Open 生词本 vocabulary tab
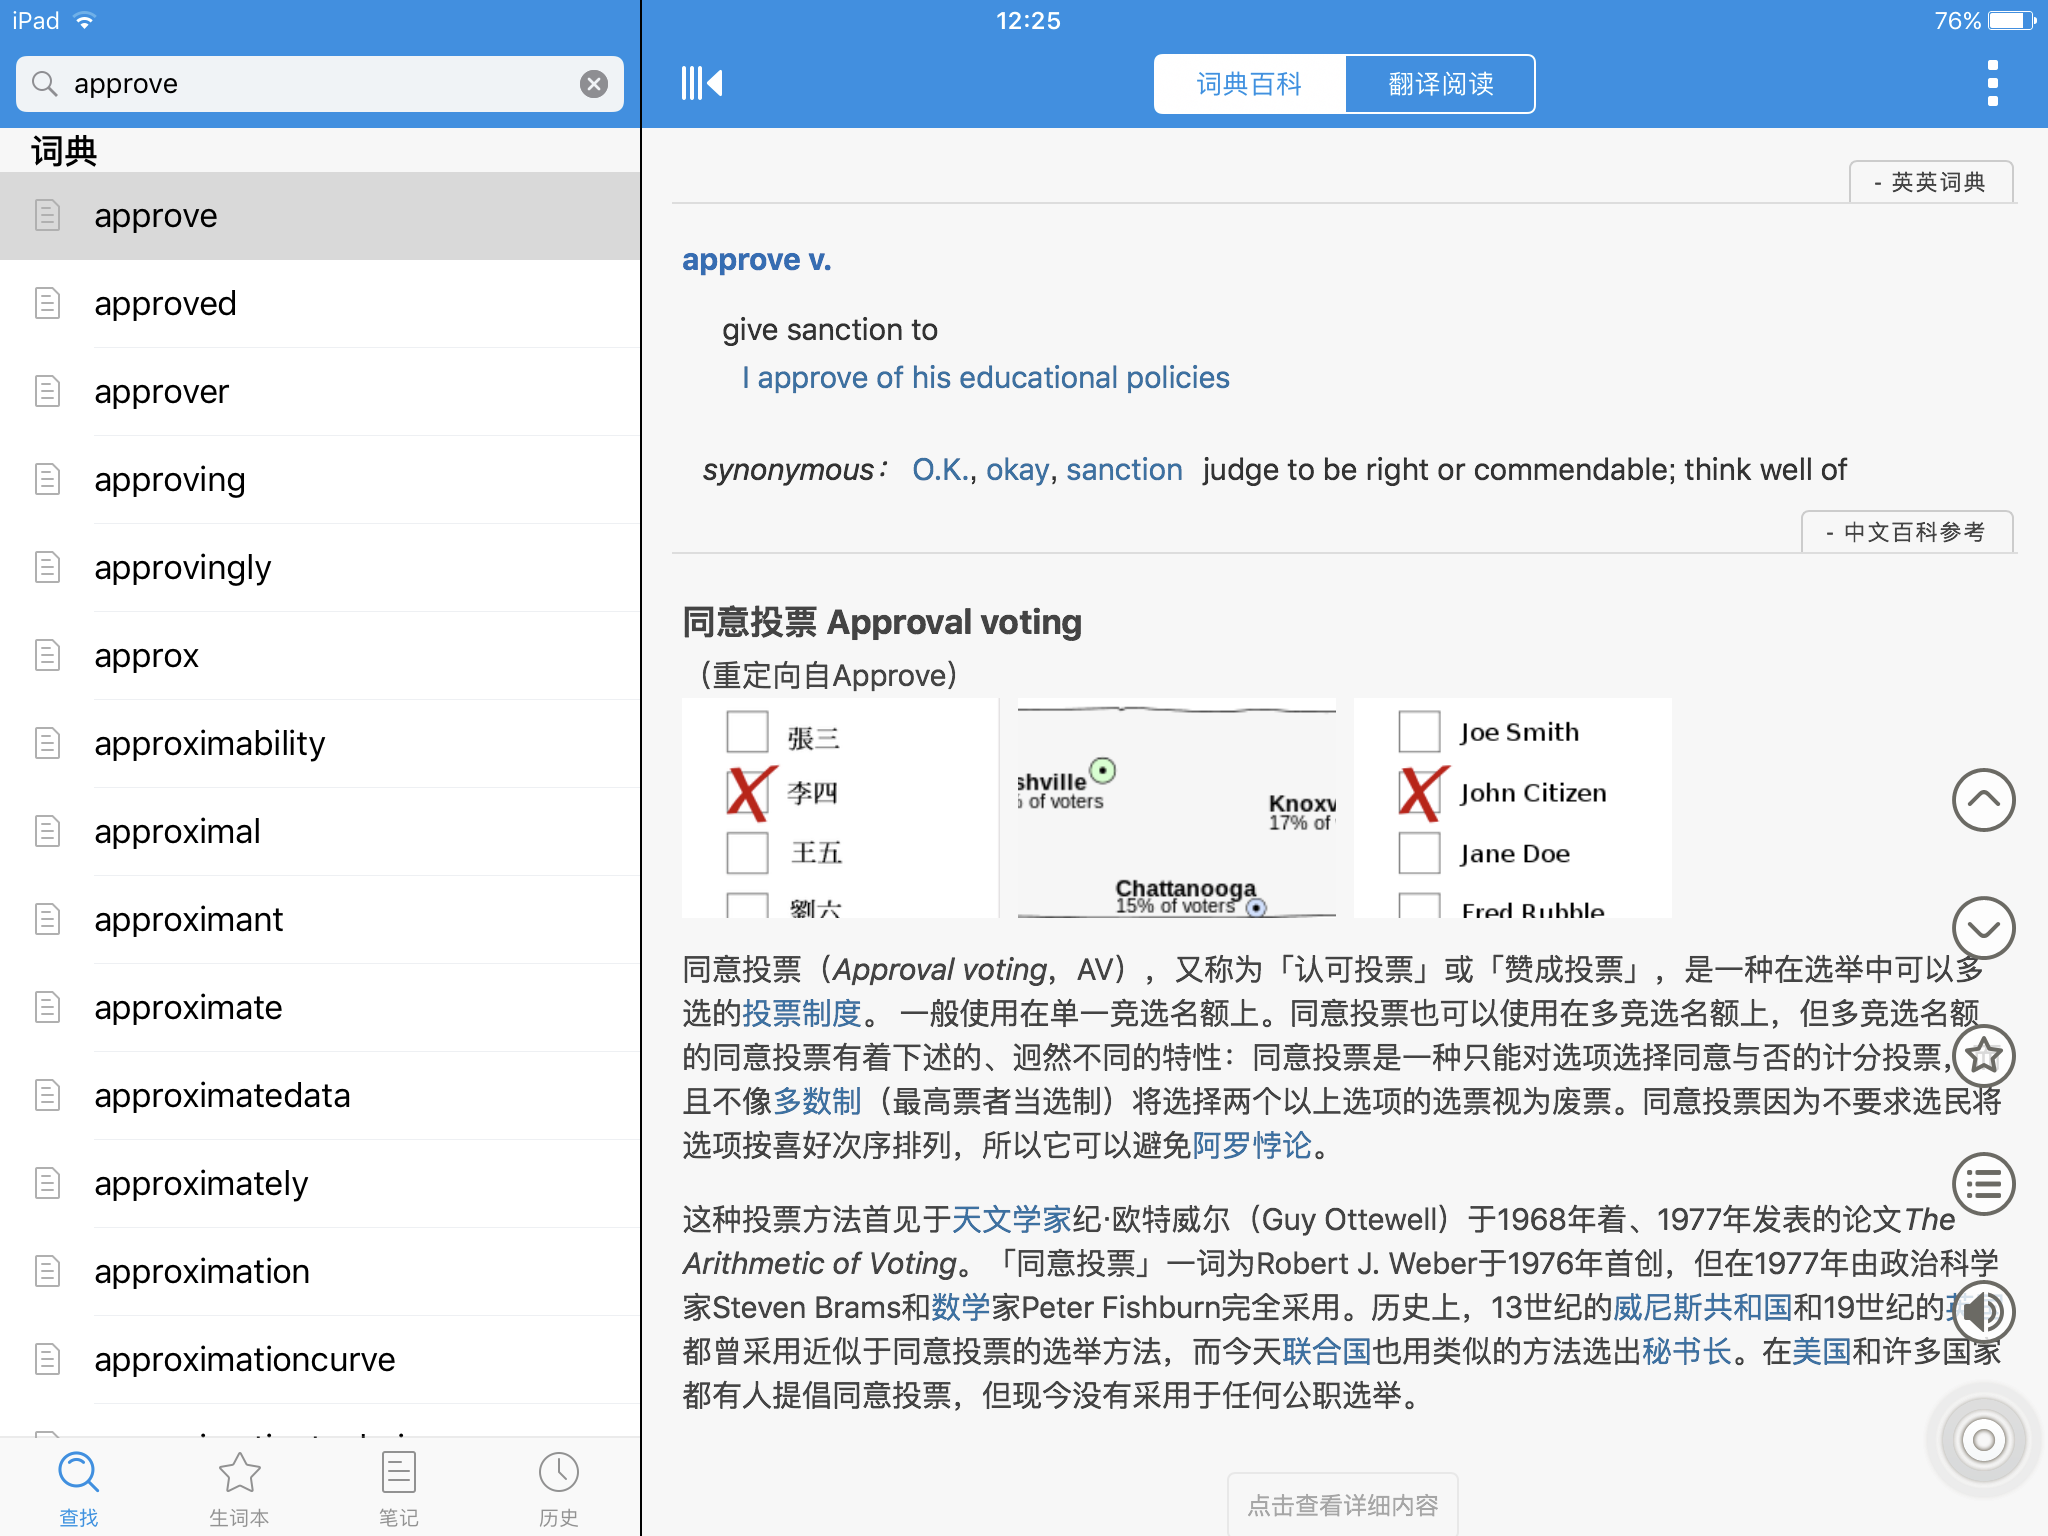The height and width of the screenshot is (1536, 2048). (239, 1489)
